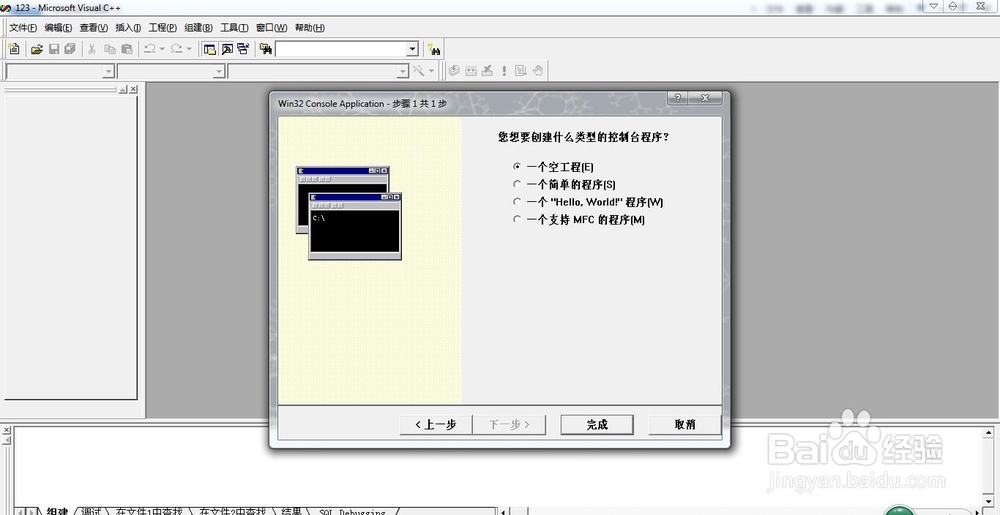
Task: Open the 帮助(H) menu
Action: tap(309, 27)
